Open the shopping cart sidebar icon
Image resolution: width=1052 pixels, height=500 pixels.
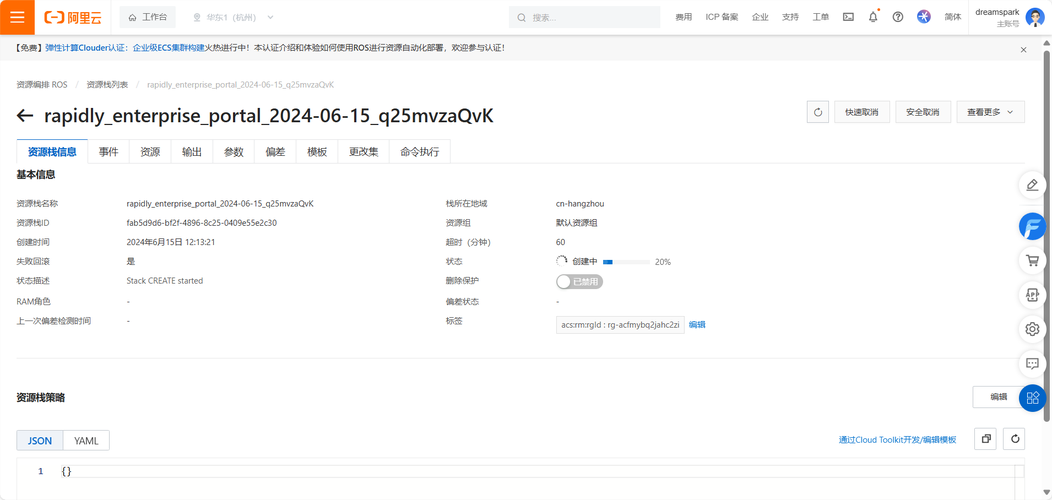click(x=1033, y=260)
